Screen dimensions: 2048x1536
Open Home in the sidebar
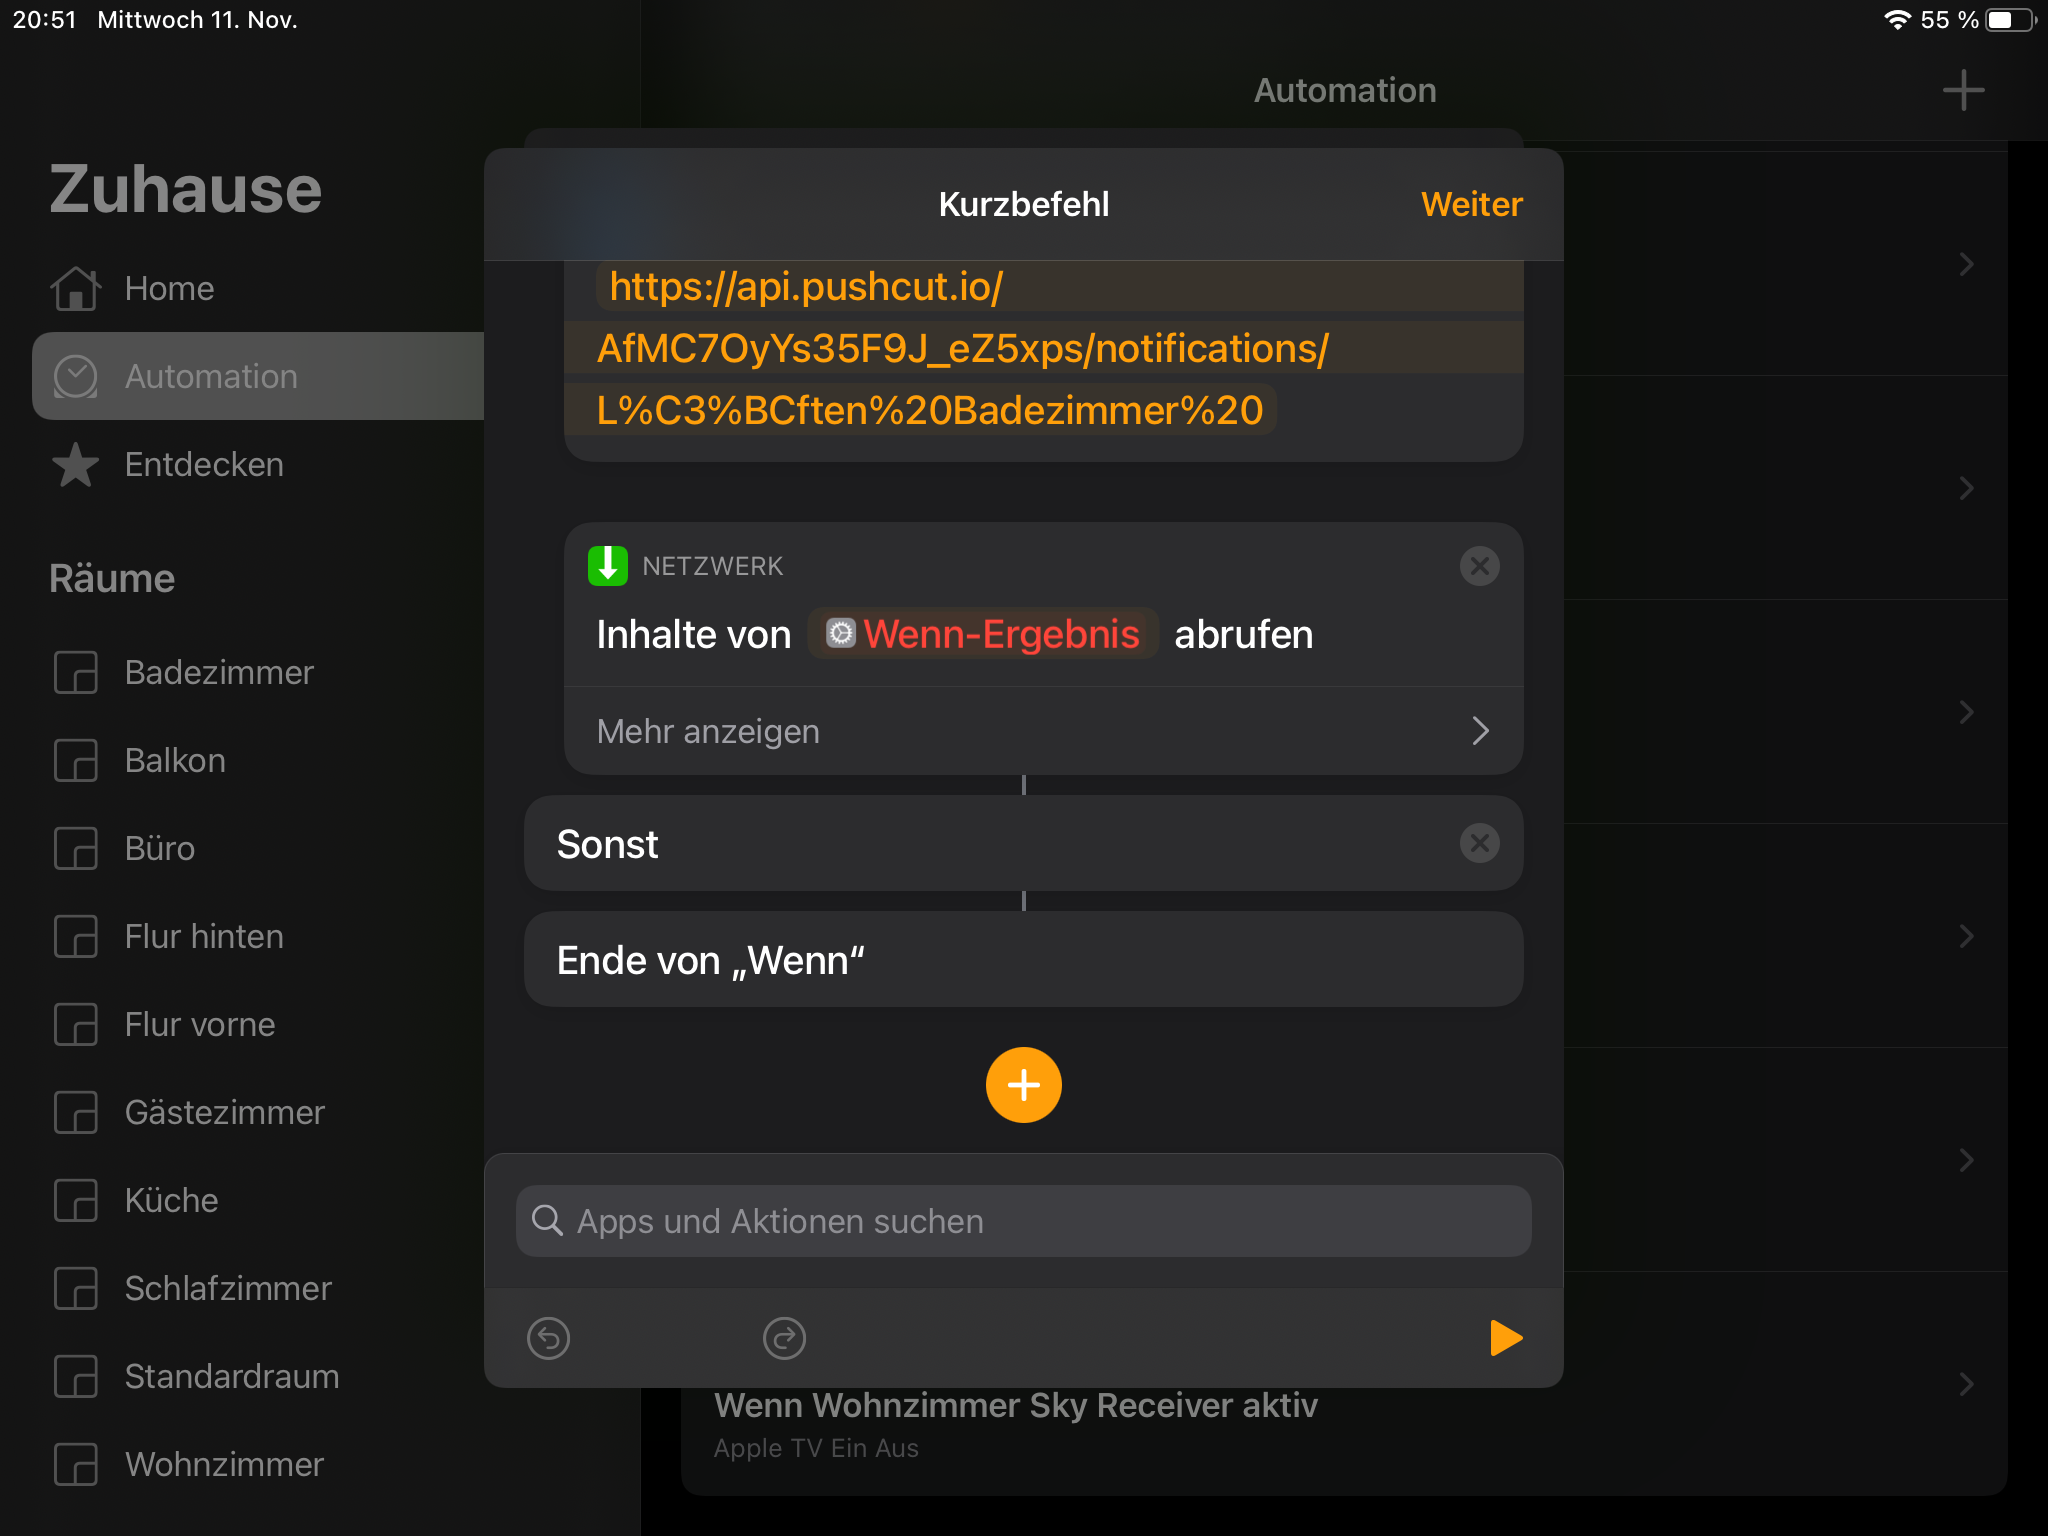[x=169, y=288]
